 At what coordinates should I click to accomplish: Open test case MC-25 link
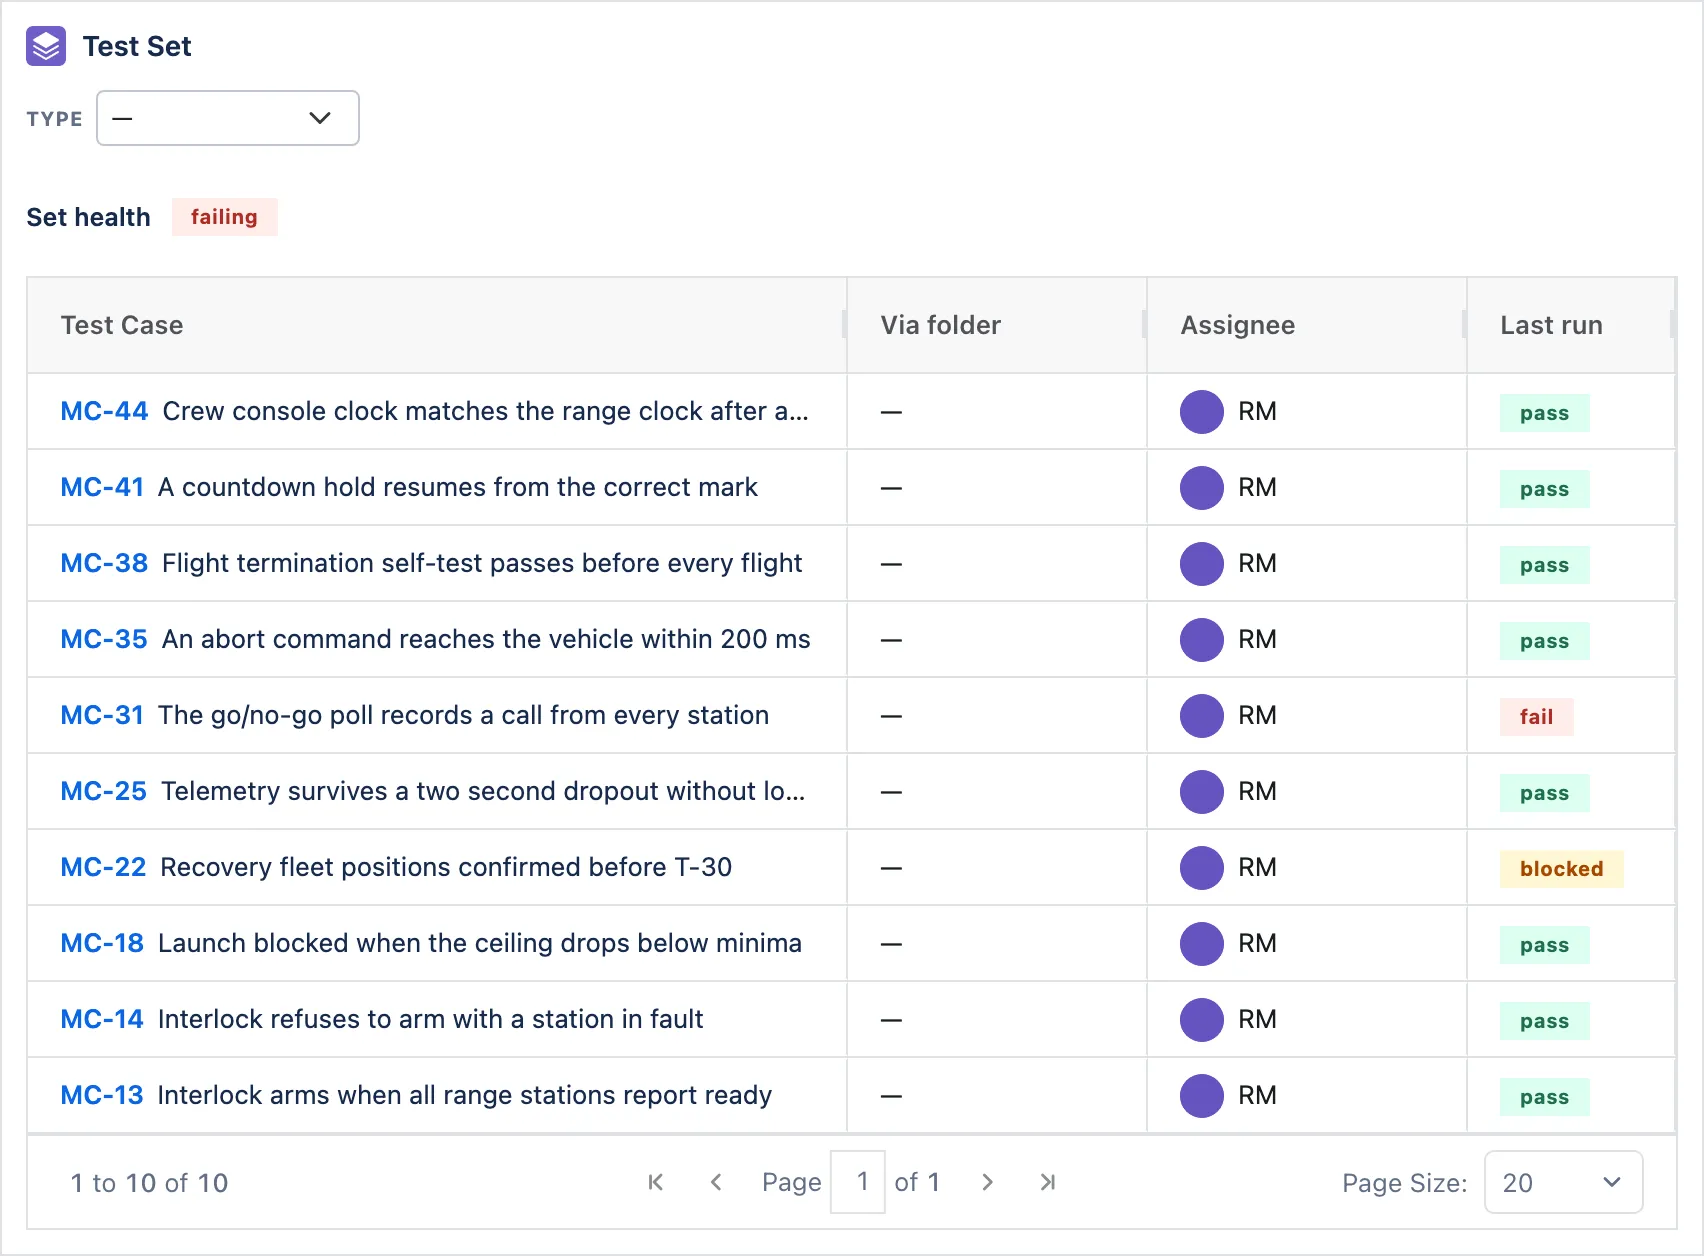(104, 791)
